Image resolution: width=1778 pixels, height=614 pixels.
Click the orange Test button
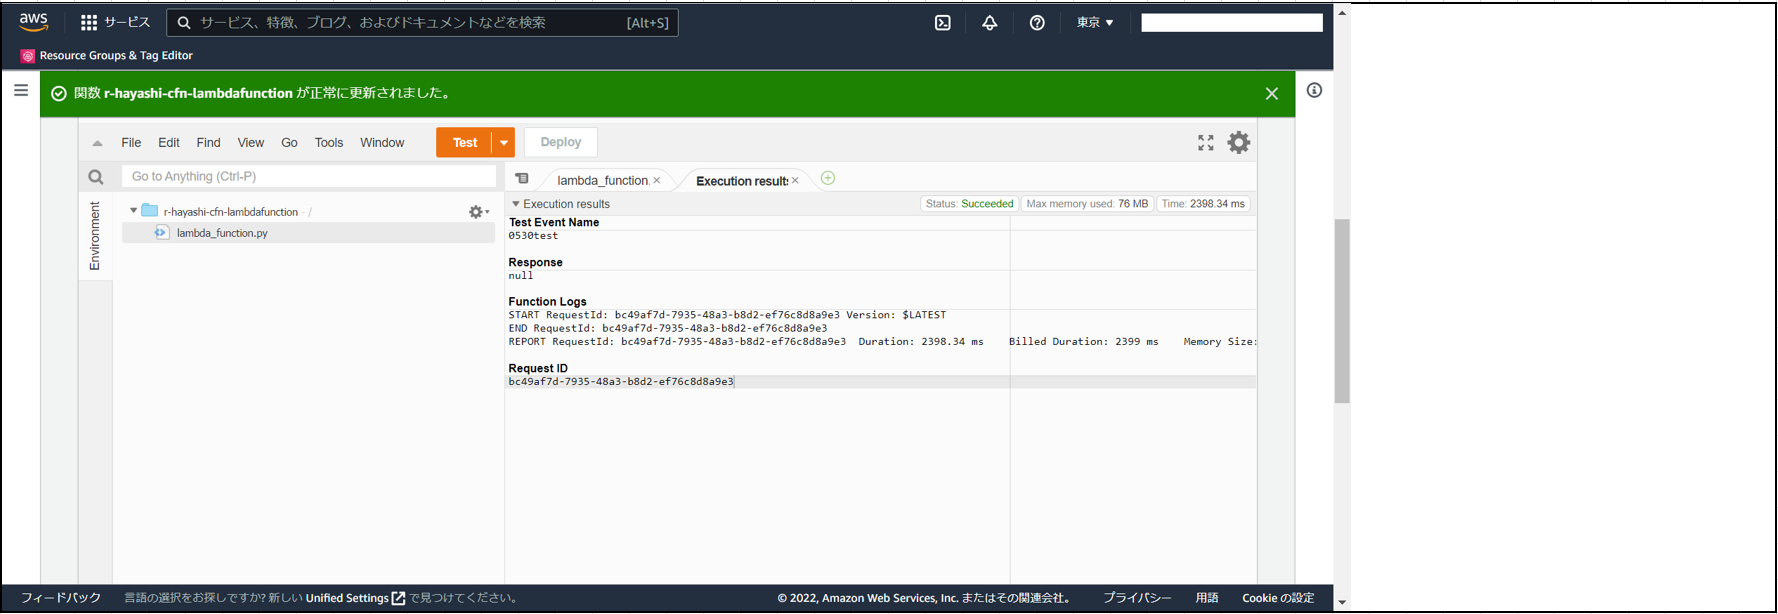pos(464,143)
